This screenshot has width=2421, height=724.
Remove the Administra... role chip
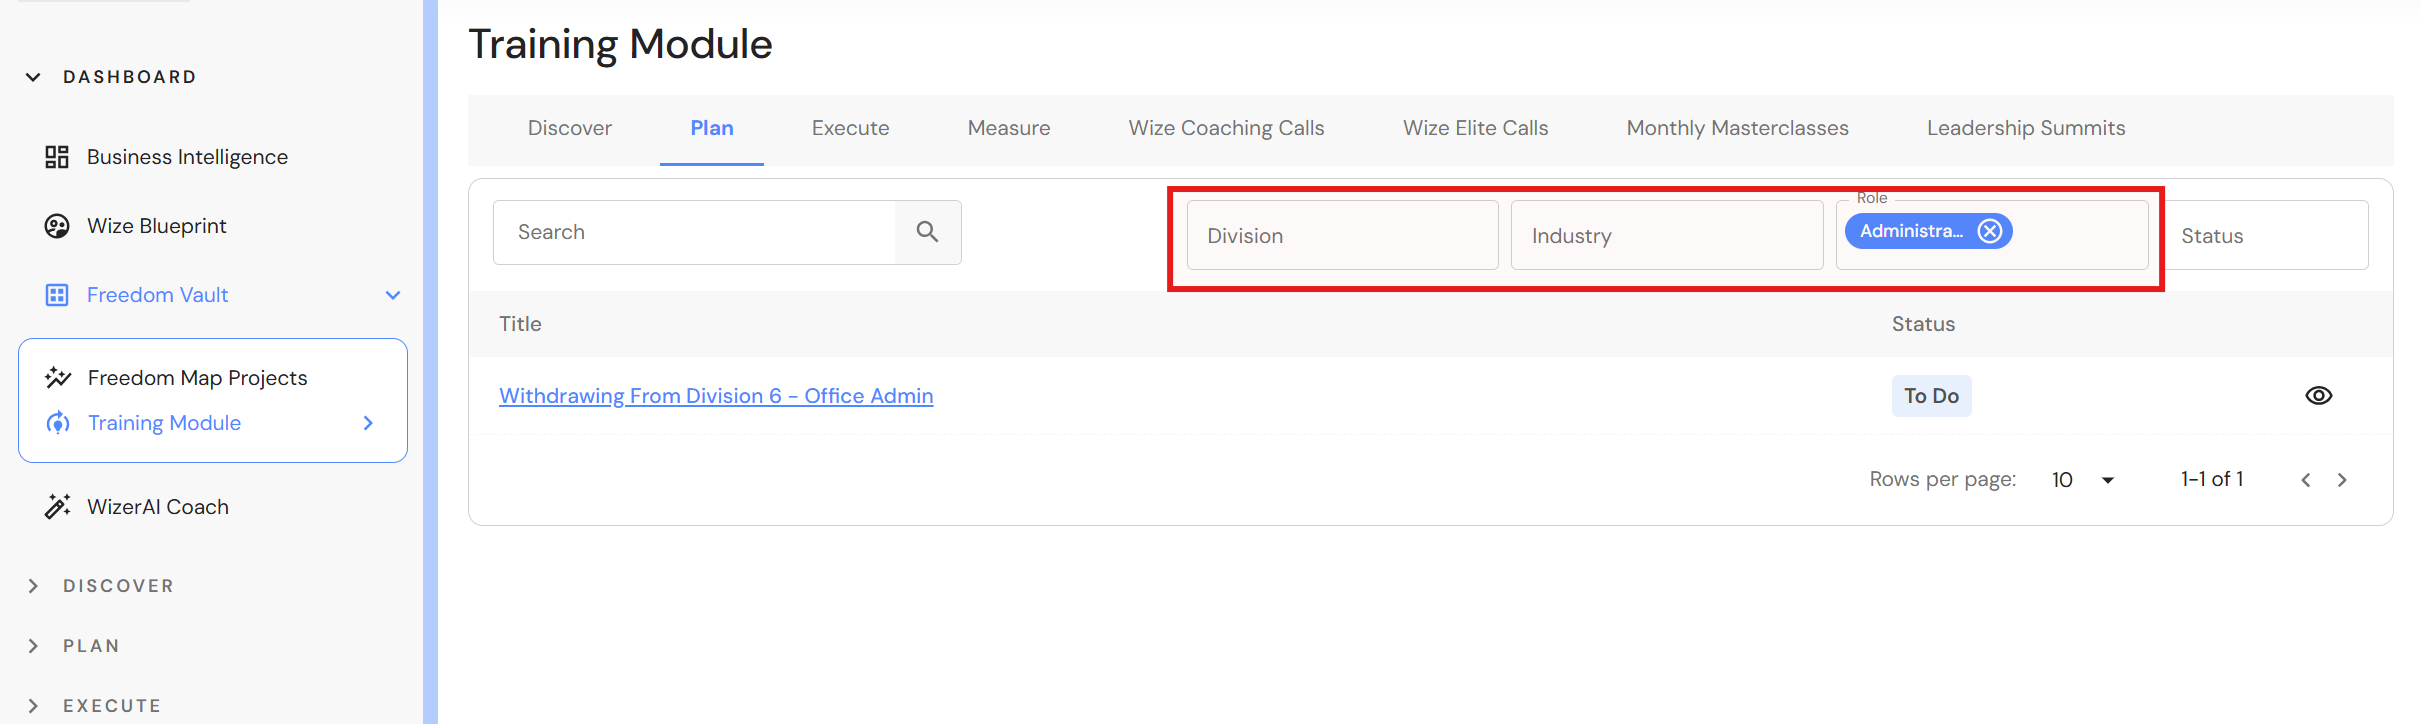[x=1990, y=231]
